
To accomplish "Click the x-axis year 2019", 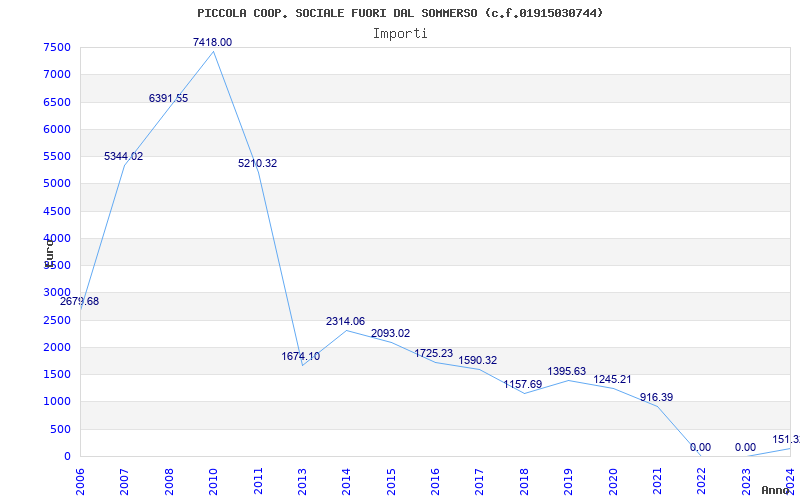I will tap(568, 481).
